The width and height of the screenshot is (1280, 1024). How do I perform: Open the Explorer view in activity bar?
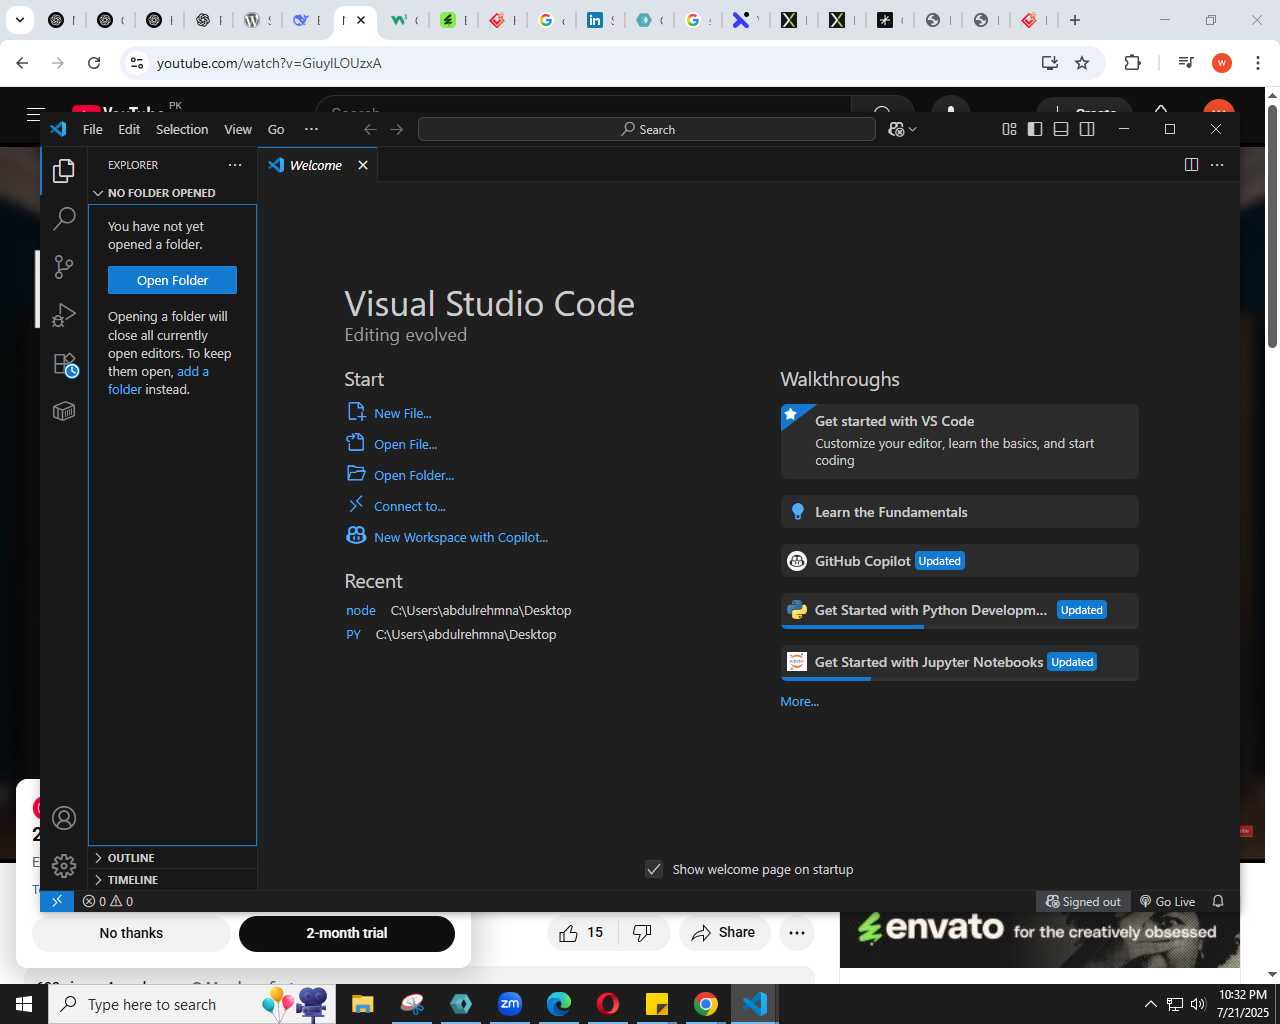click(64, 171)
